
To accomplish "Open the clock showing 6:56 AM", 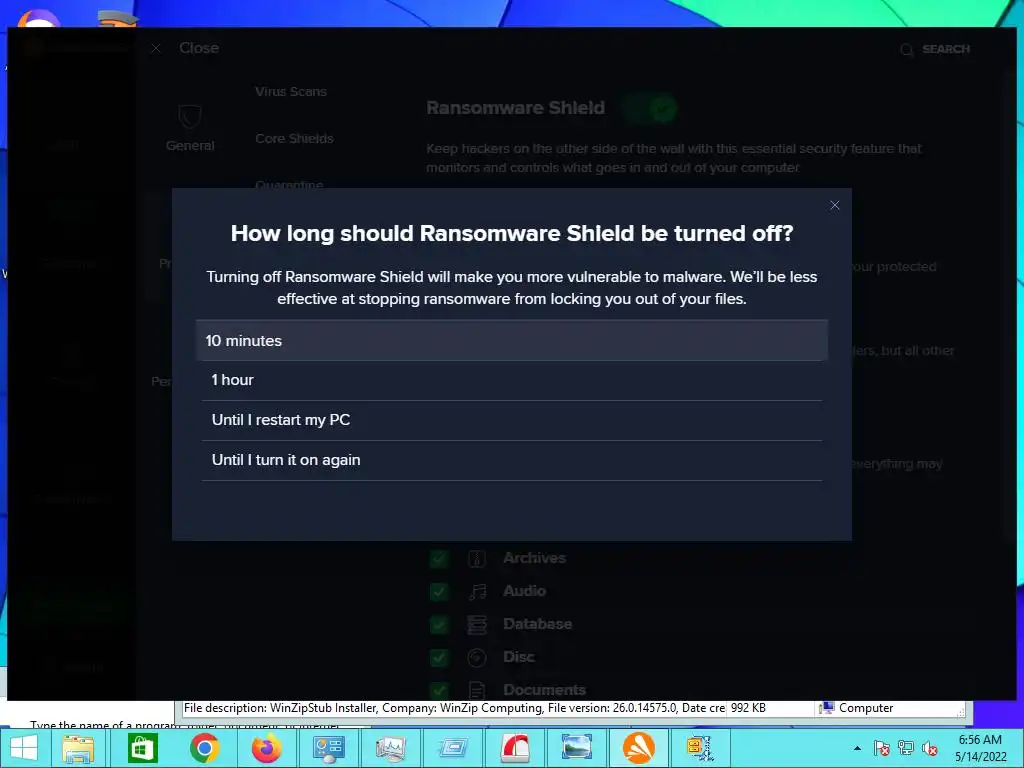I will coord(980,748).
